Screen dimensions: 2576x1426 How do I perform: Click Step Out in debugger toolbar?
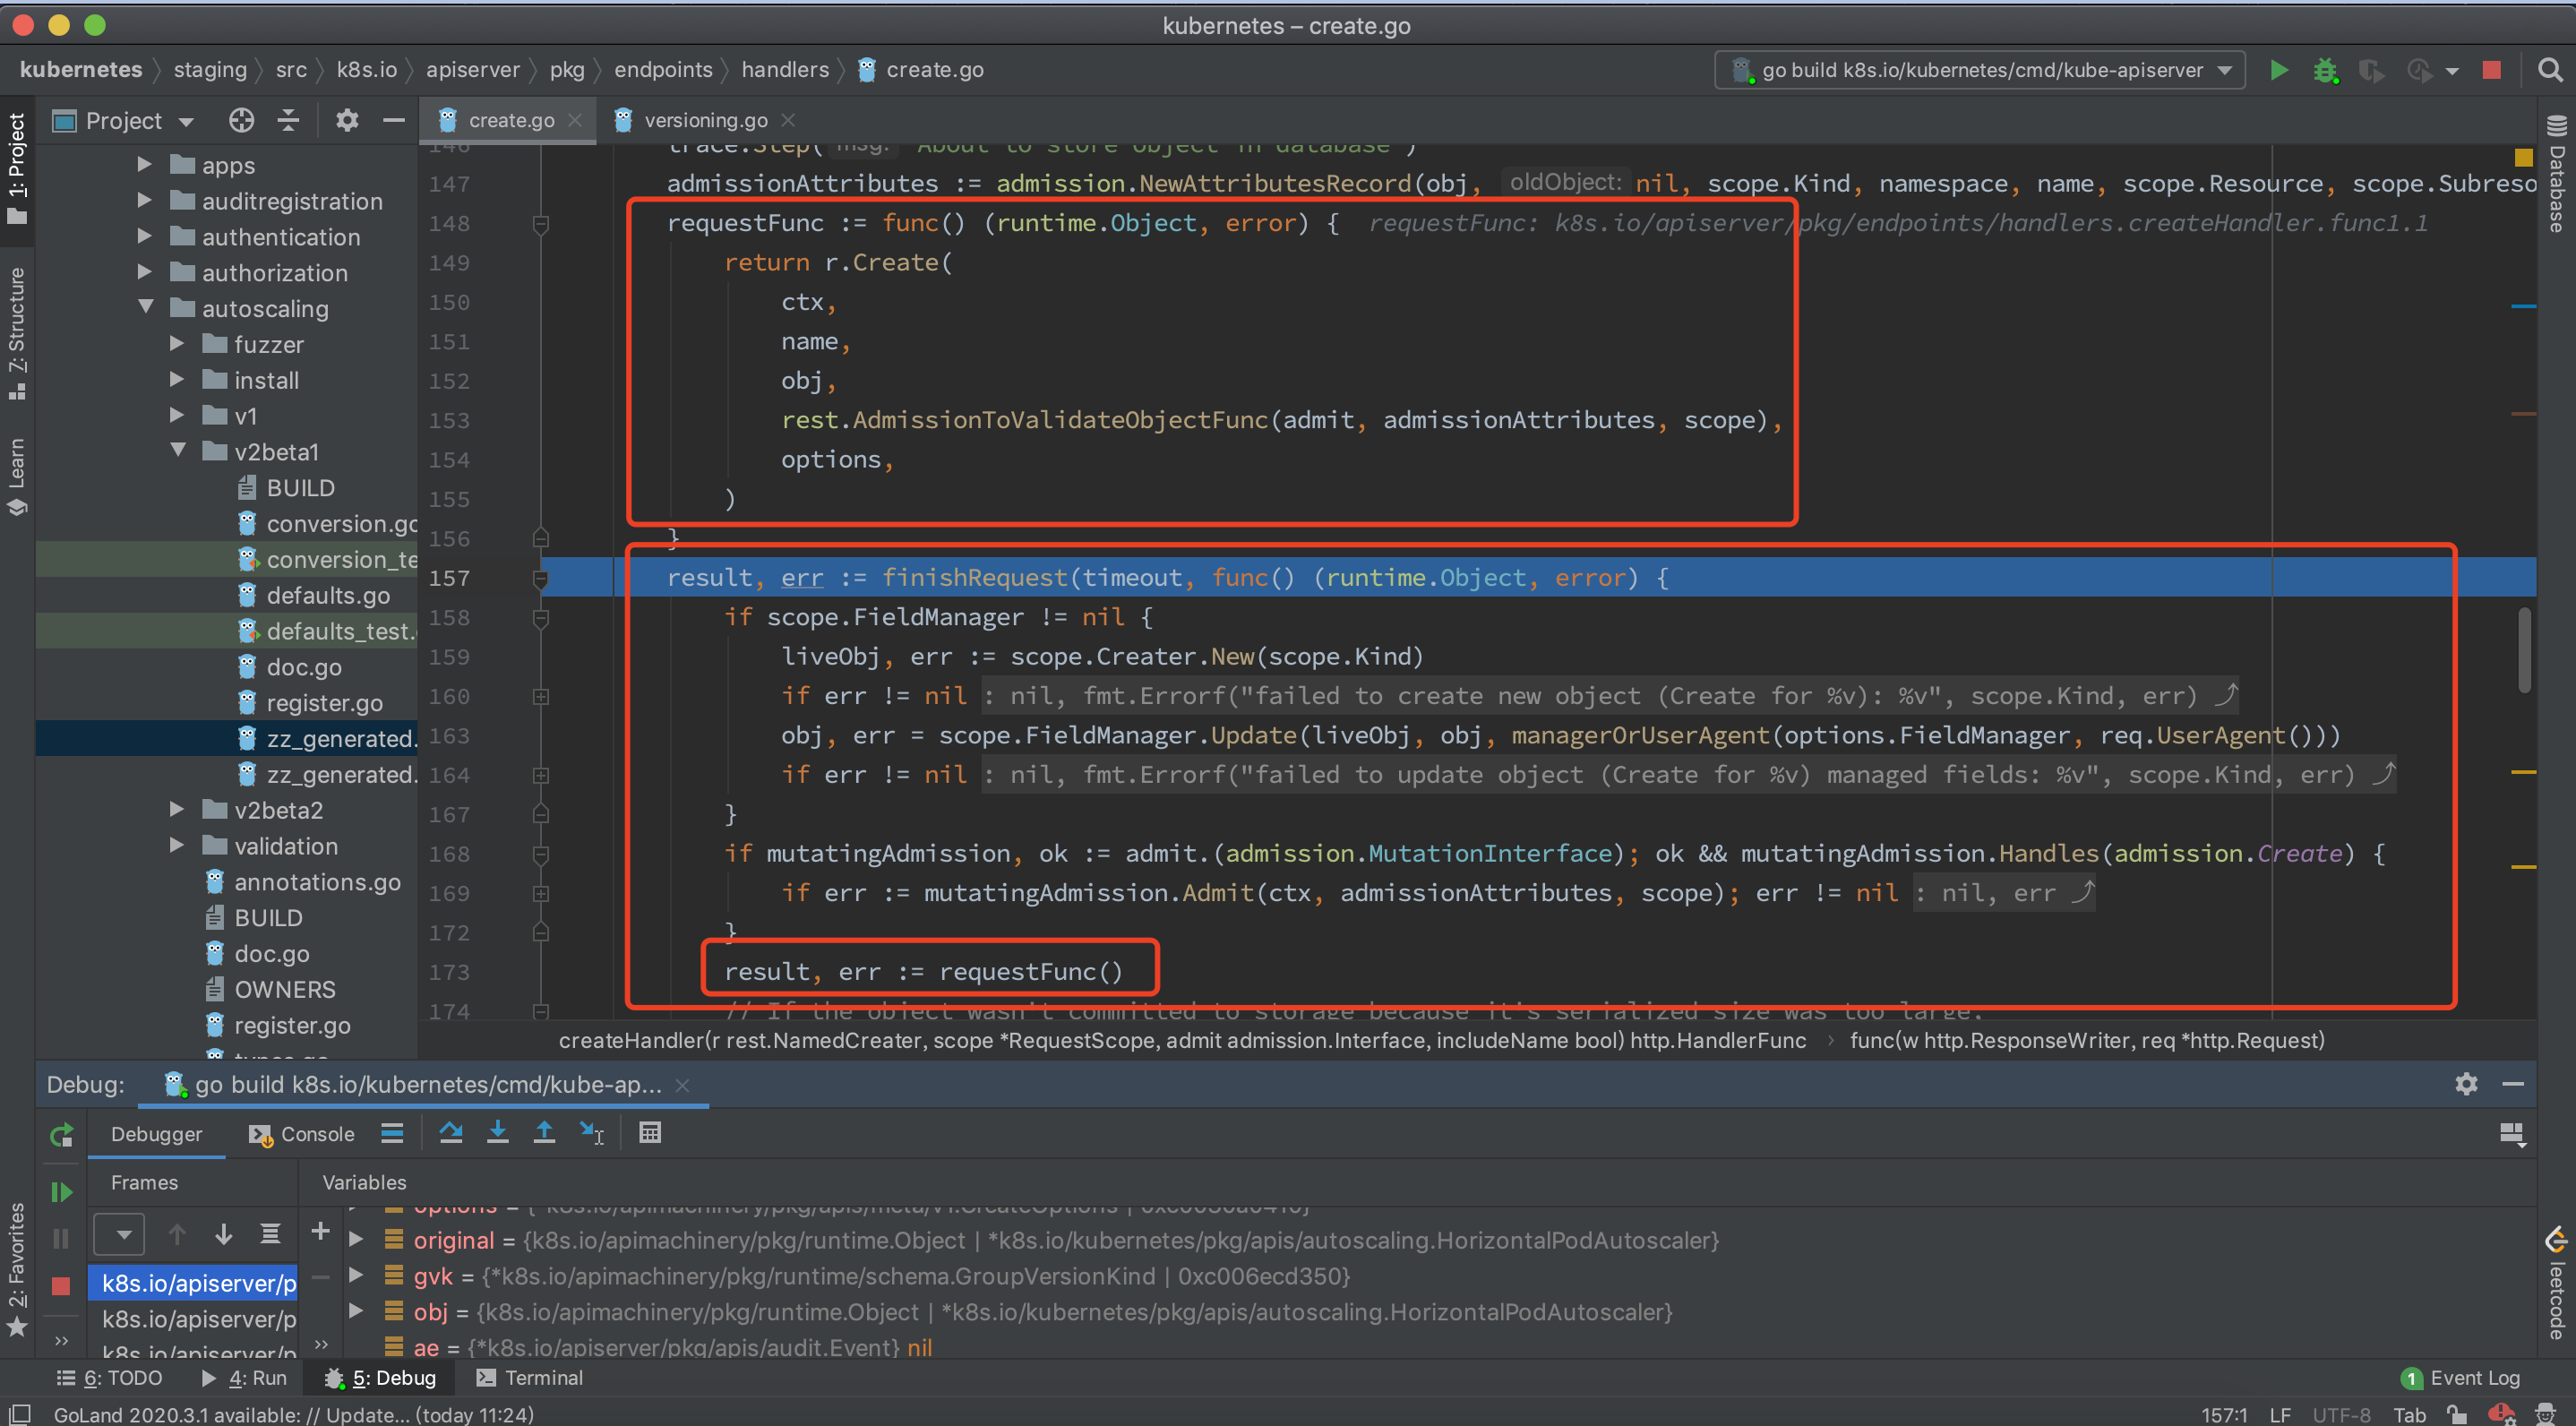544,1133
